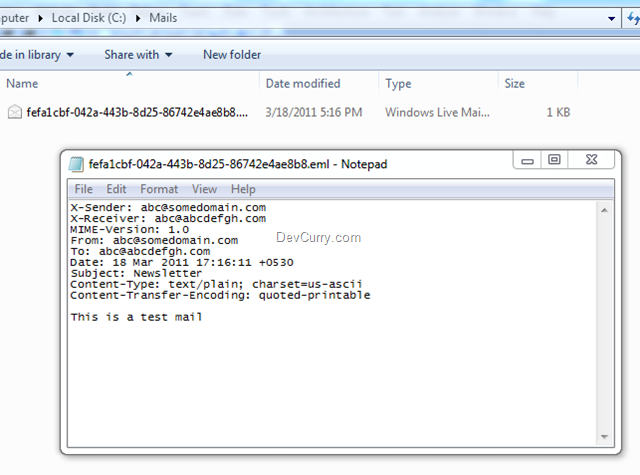Image resolution: width=640 pixels, height=475 pixels.
Task: Click the X-Sender line in Notepad
Action: 168,207
